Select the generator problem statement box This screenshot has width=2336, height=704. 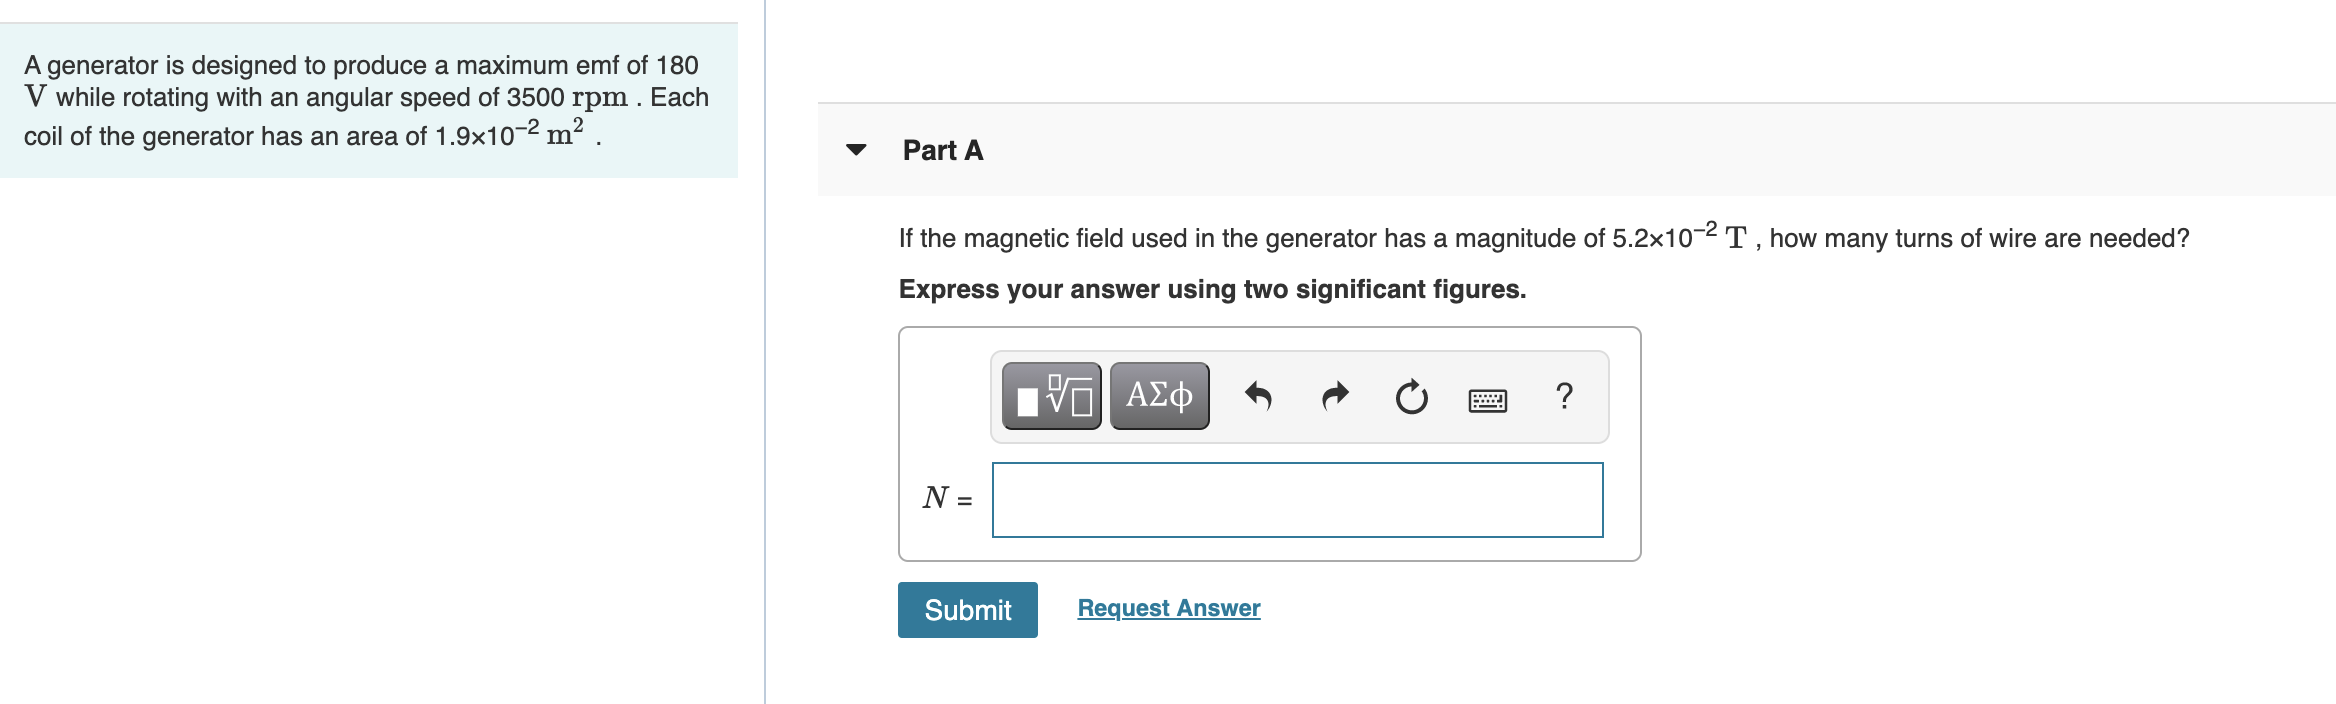[x=369, y=101]
